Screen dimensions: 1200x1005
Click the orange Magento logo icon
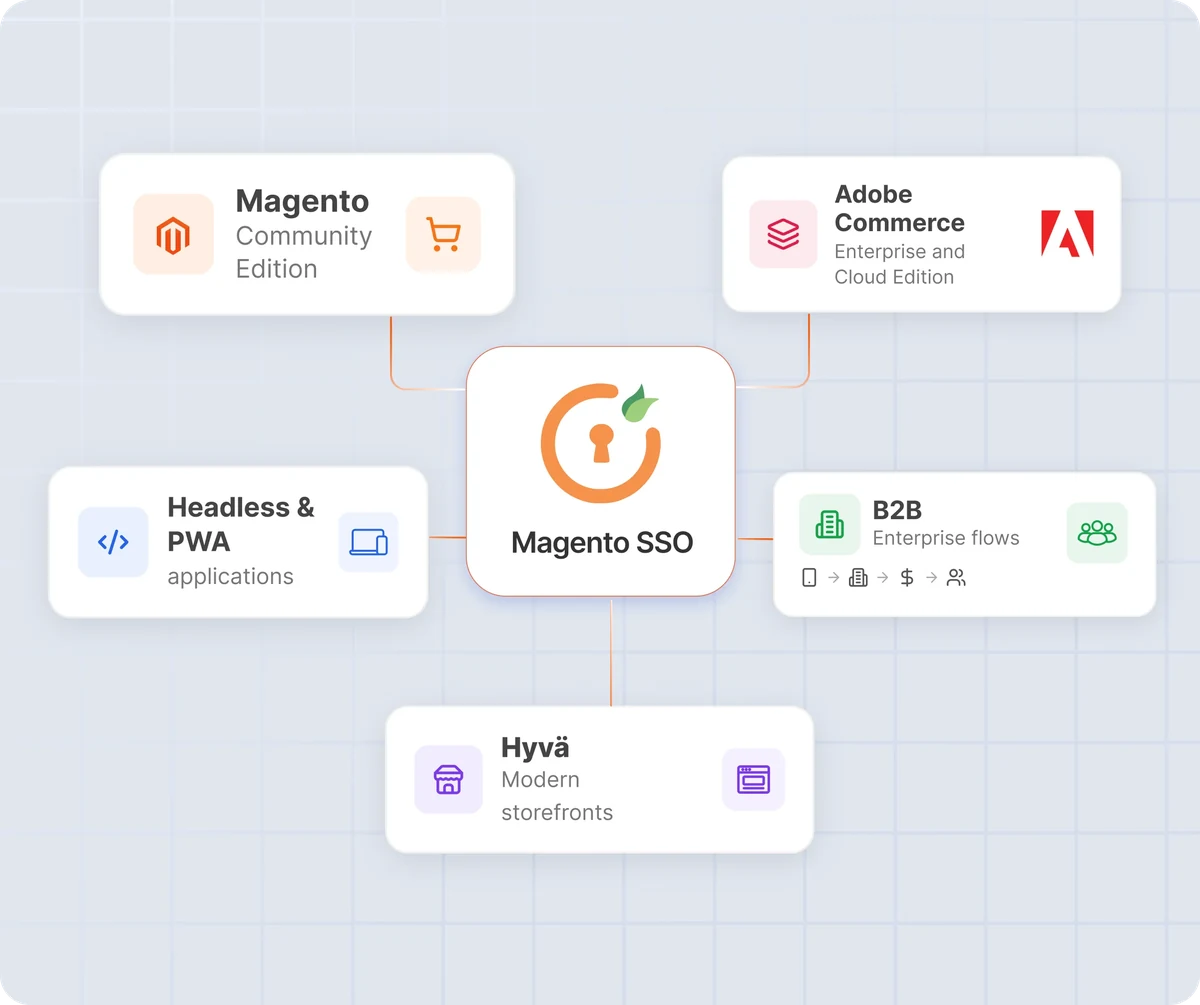point(173,234)
